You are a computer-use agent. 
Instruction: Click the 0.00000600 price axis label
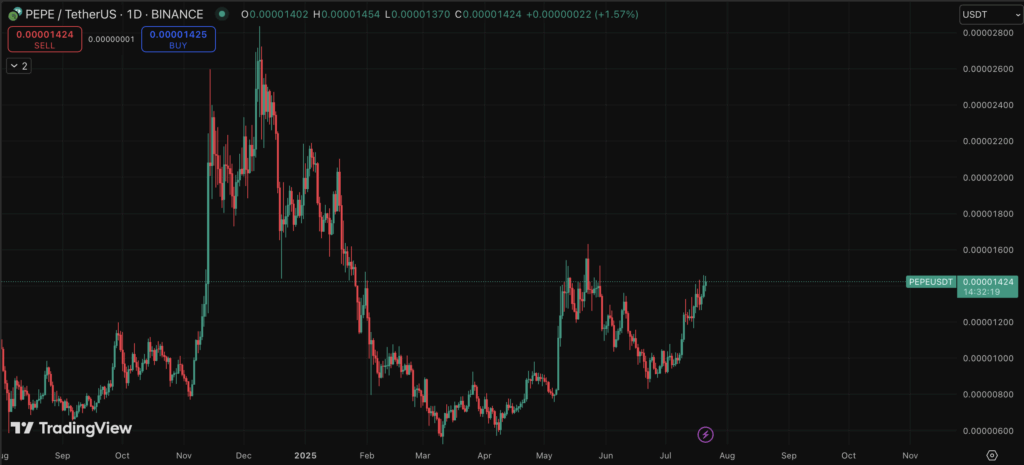coord(988,431)
